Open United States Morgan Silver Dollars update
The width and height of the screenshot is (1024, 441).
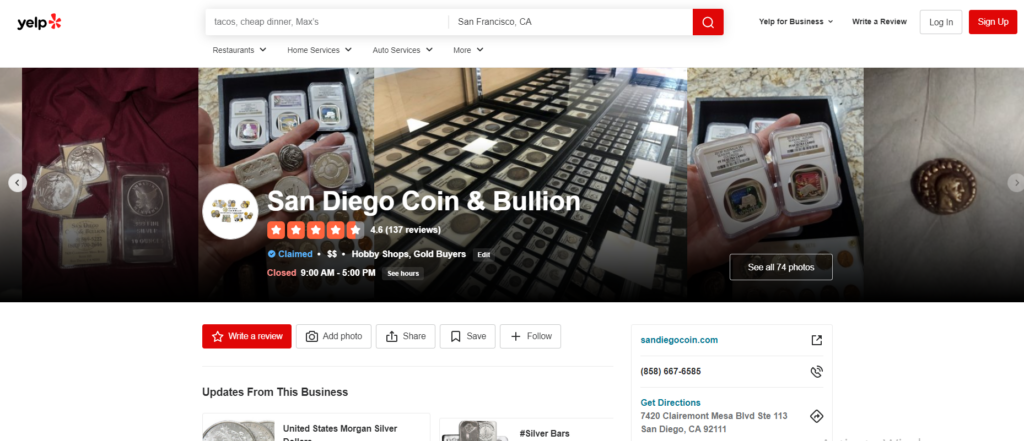click(316, 427)
